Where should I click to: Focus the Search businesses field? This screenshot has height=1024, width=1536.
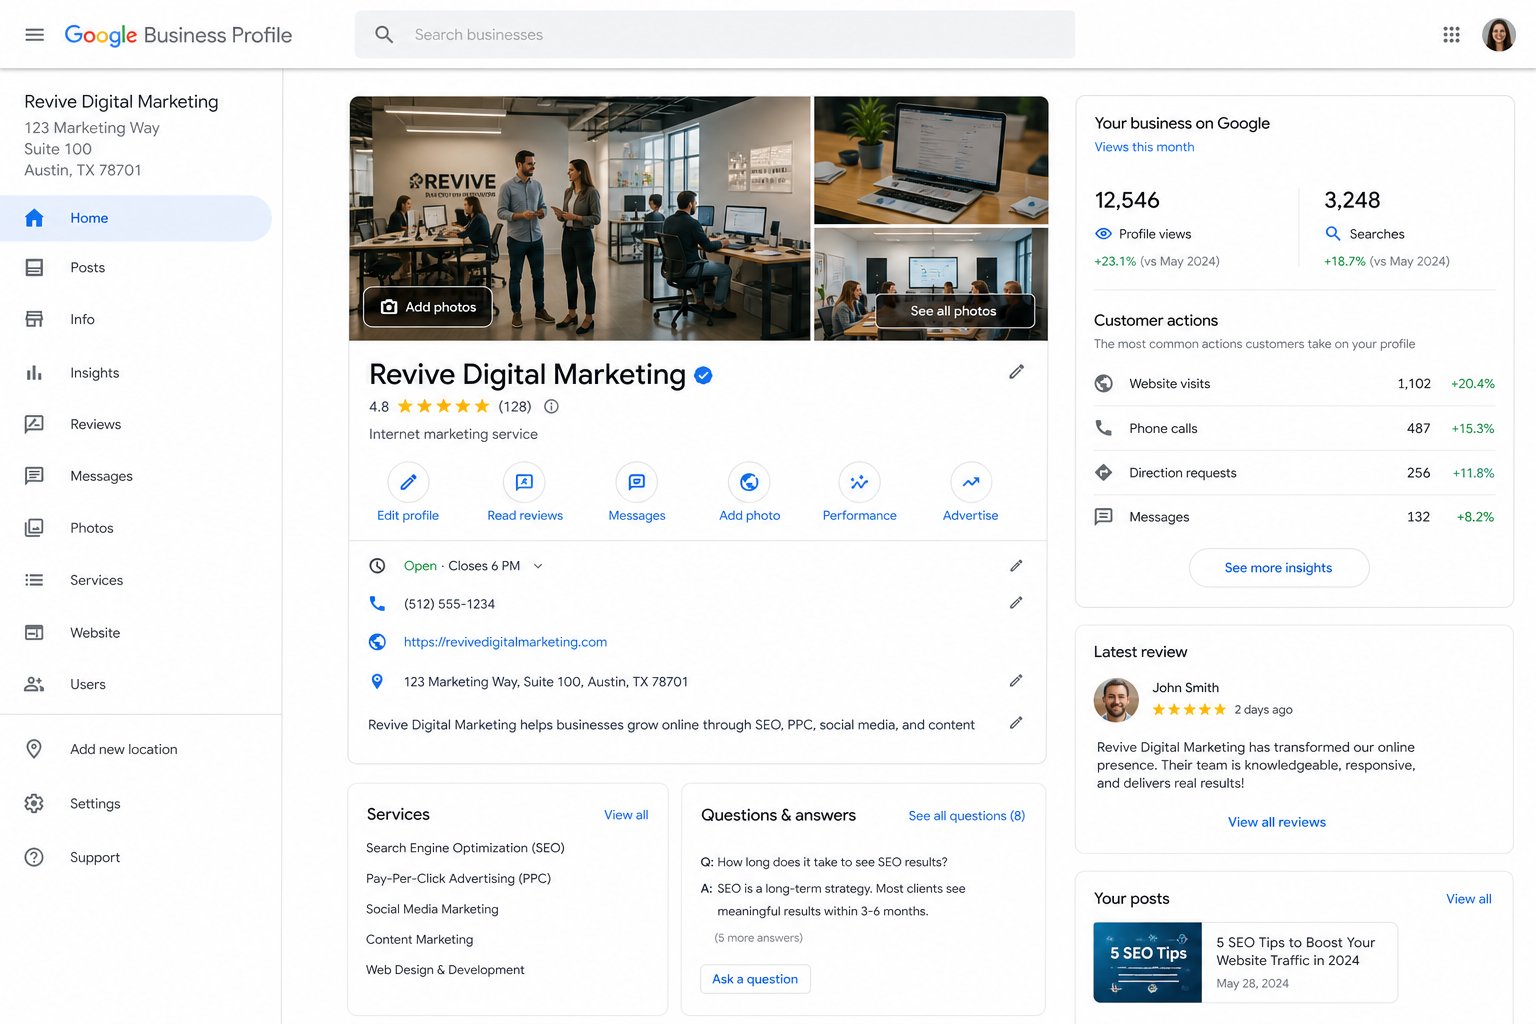[714, 35]
